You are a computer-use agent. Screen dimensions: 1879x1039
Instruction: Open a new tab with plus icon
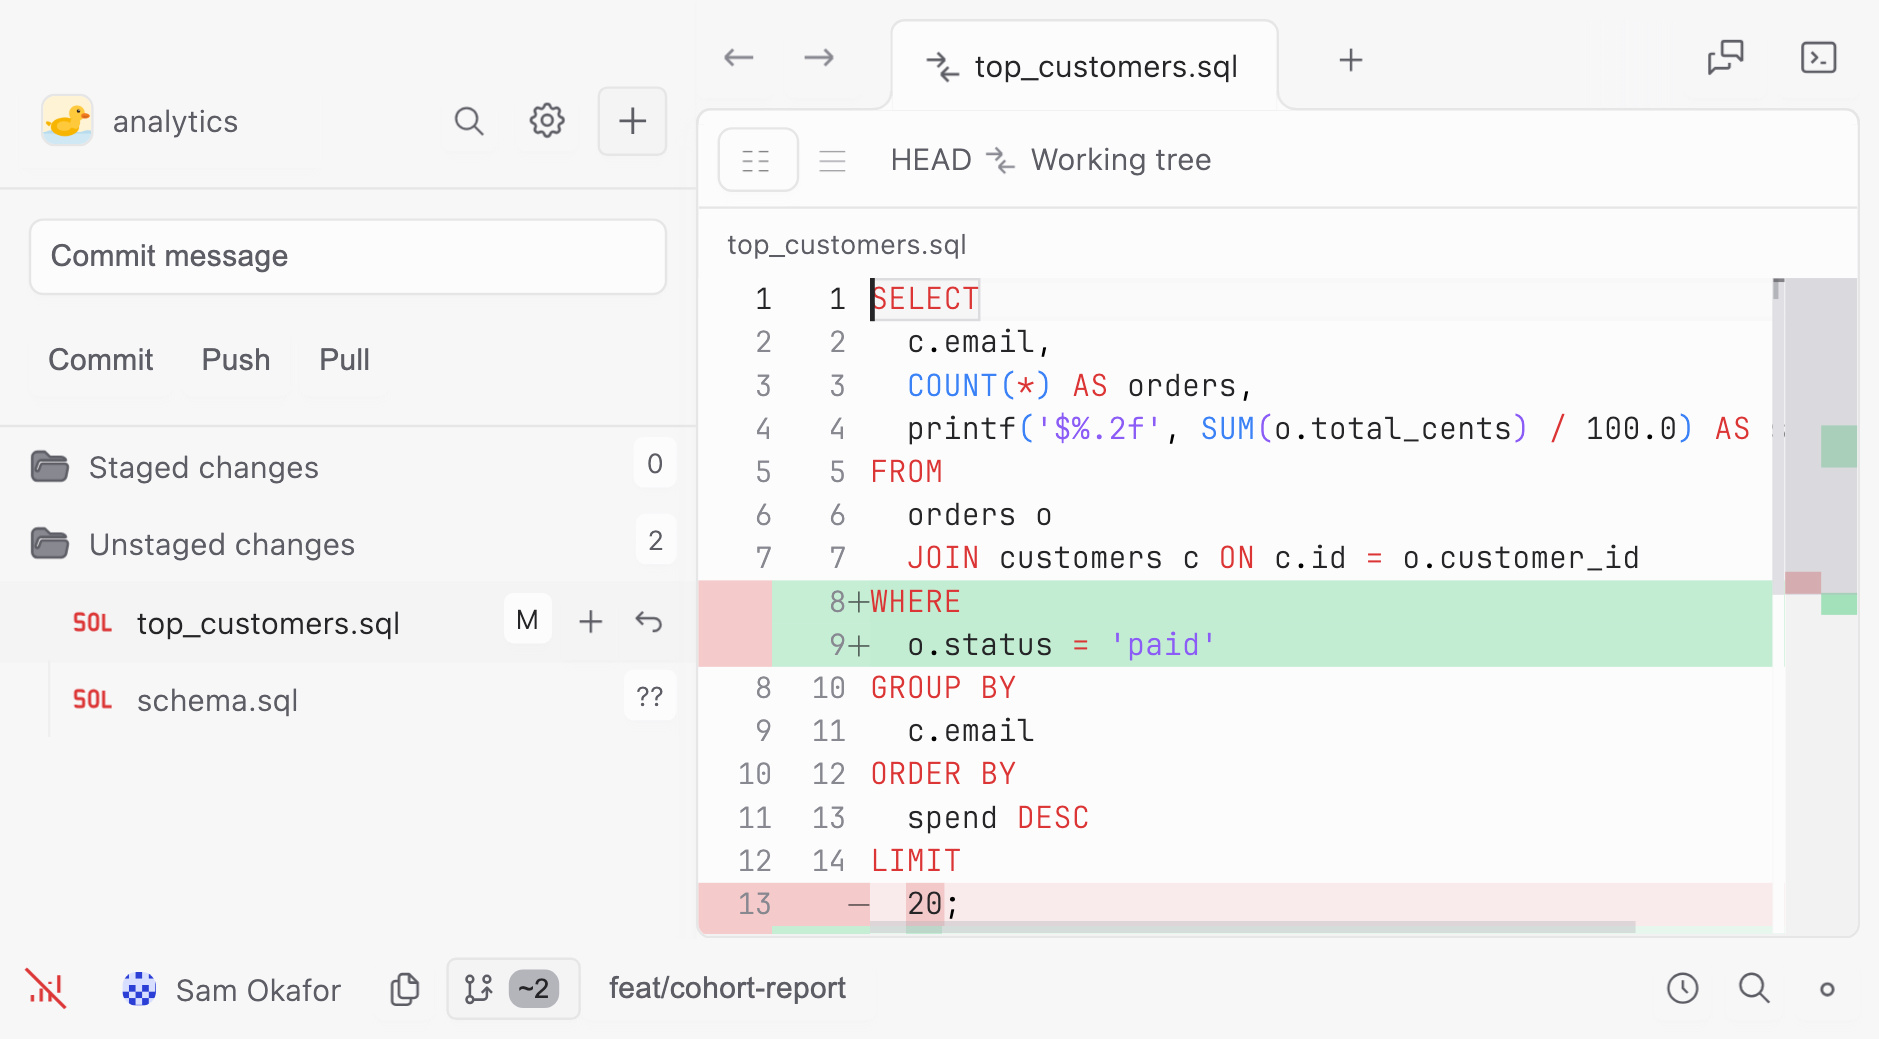[x=1351, y=60]
